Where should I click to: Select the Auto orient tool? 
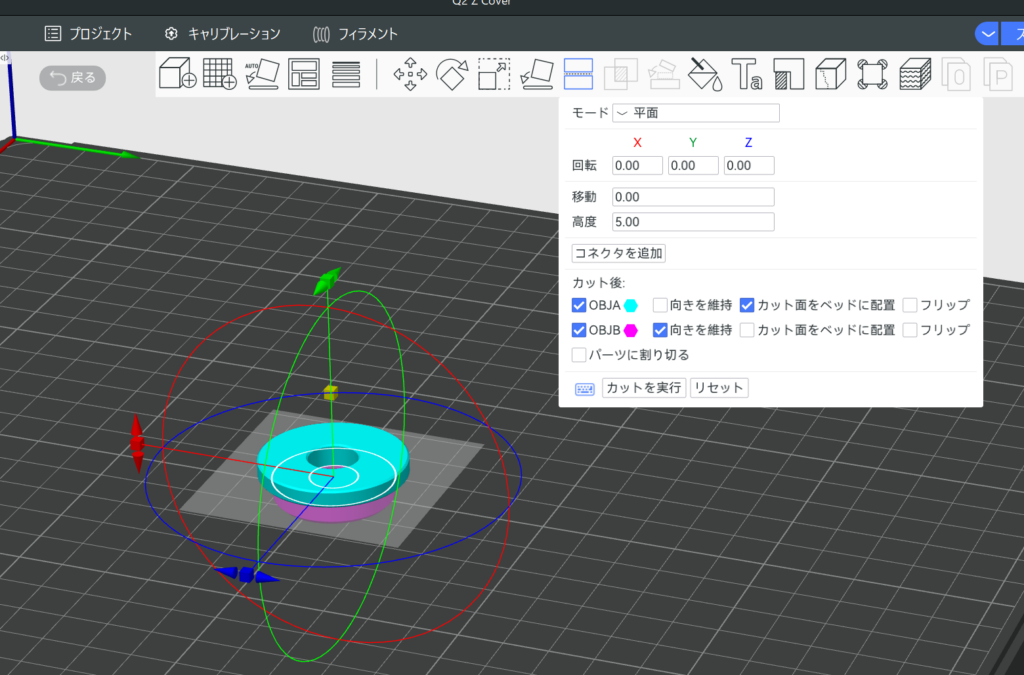pos(261,74)
